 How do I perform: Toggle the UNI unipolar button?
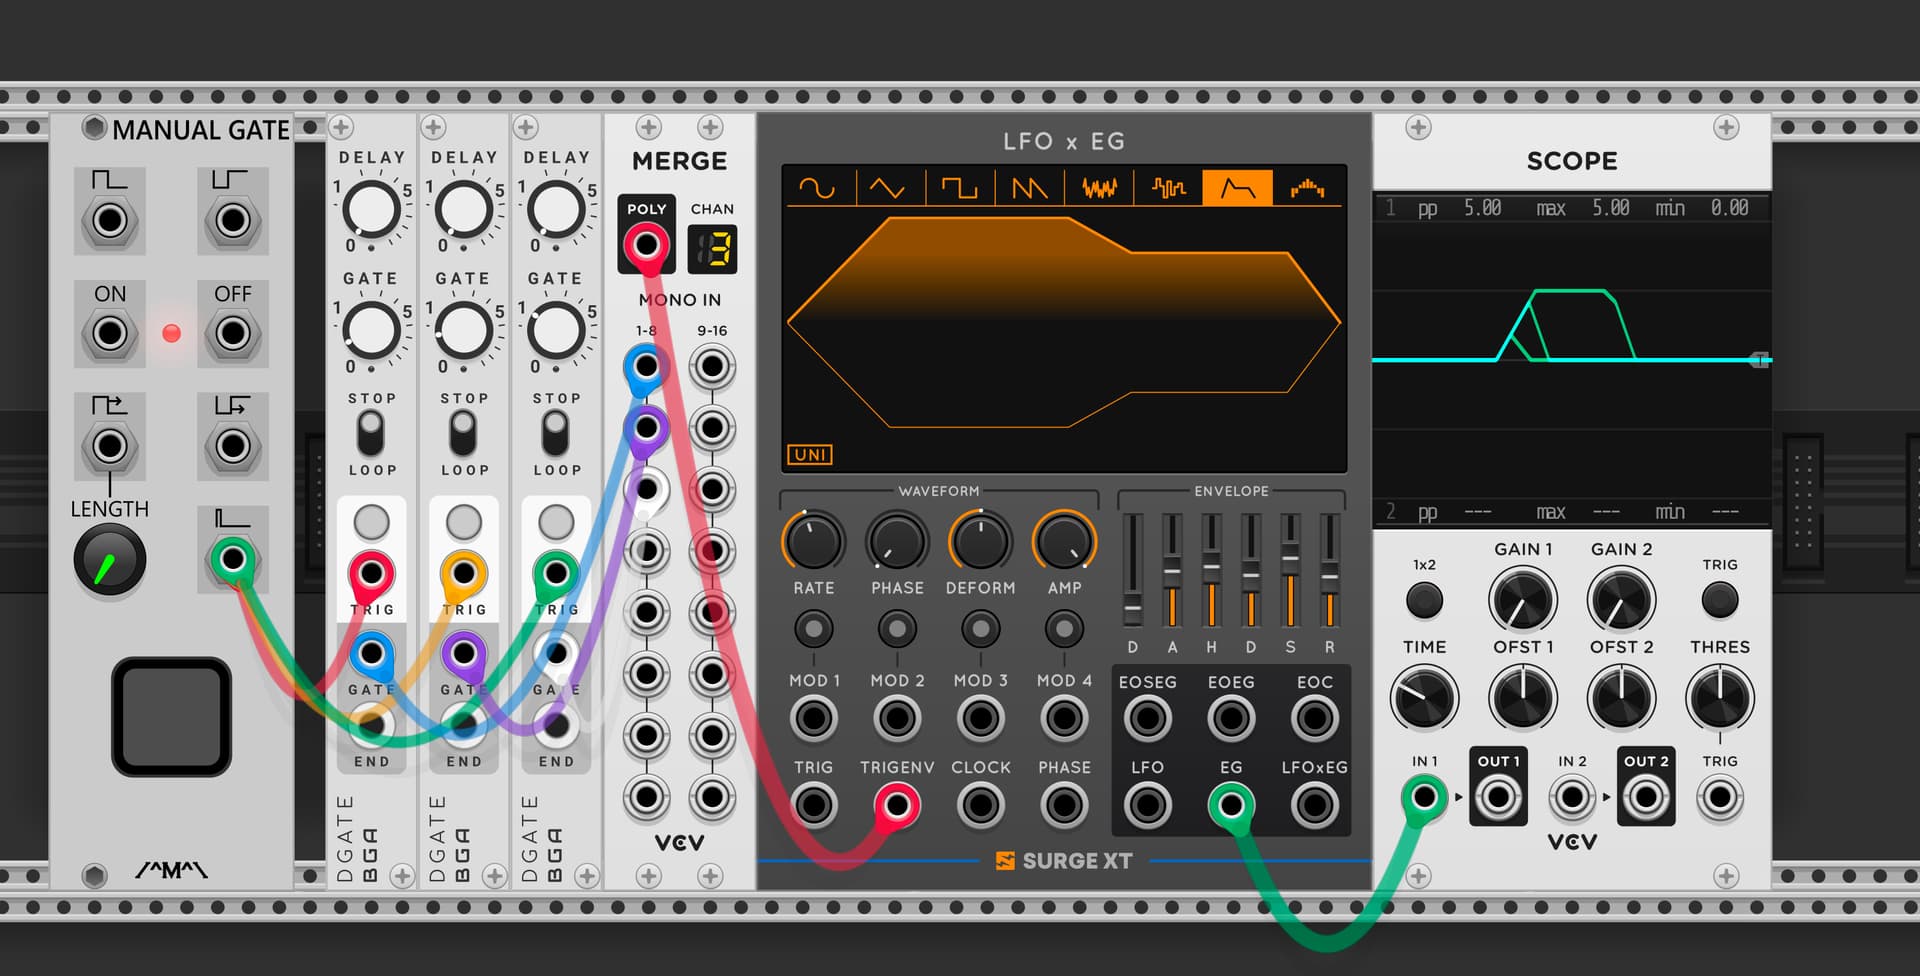810,455
